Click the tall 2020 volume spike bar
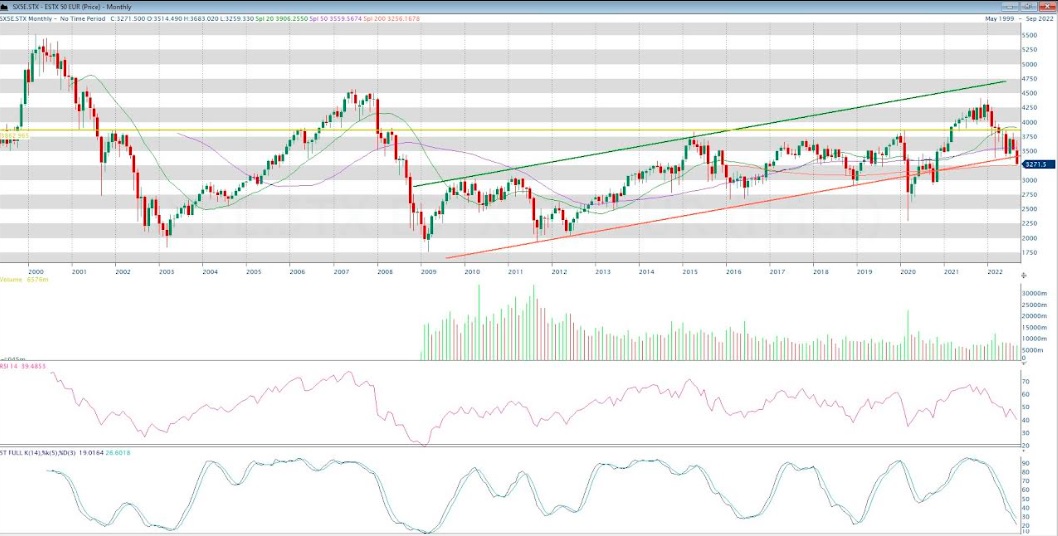This screenshot has width=1058, height=536. pos(908,335)
